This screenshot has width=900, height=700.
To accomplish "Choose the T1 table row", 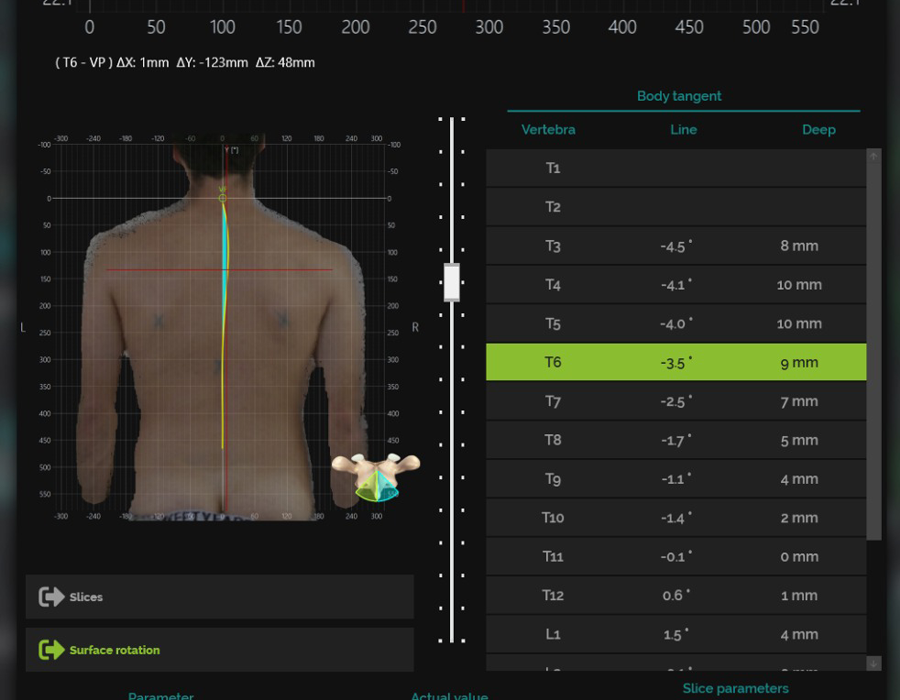I will 675,168.
